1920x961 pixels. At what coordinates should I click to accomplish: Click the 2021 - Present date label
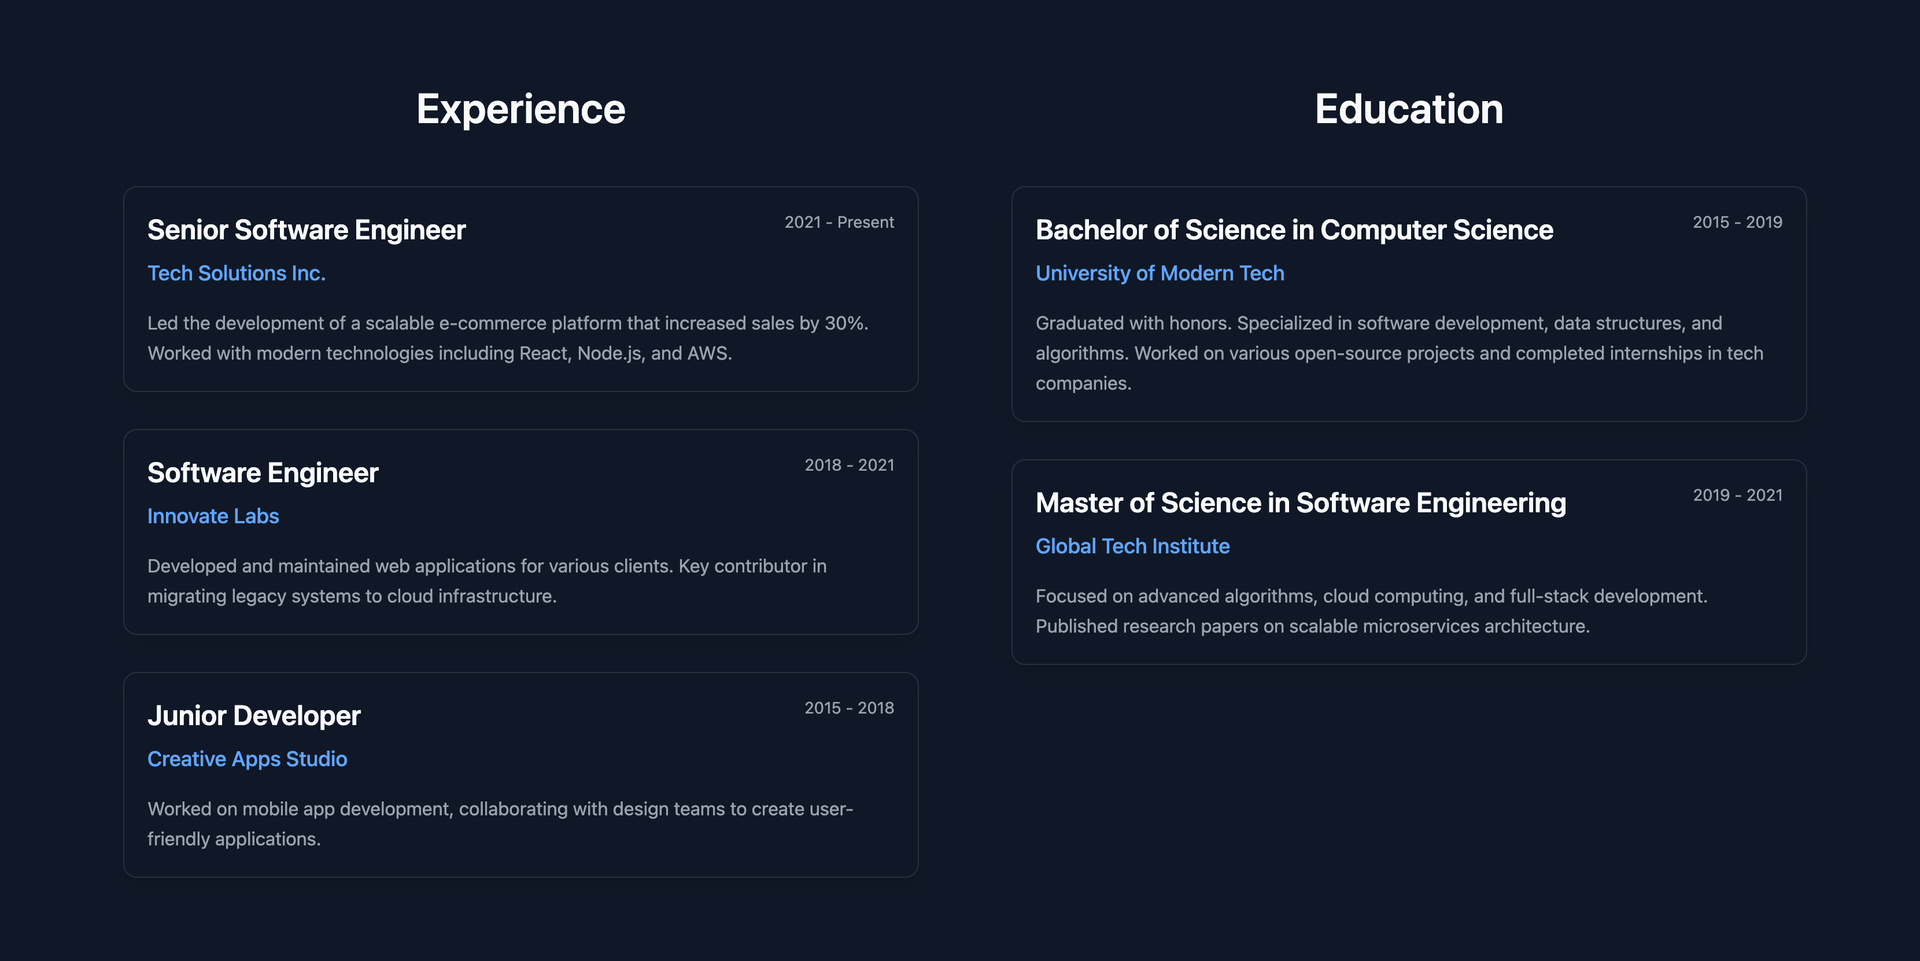(x=839, y=222)
